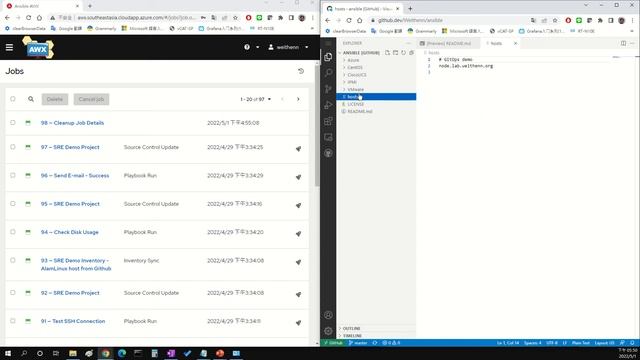Expand the OUTLINE section
Viewport: 640px width, 360px height.
click(x=376, y=328)
